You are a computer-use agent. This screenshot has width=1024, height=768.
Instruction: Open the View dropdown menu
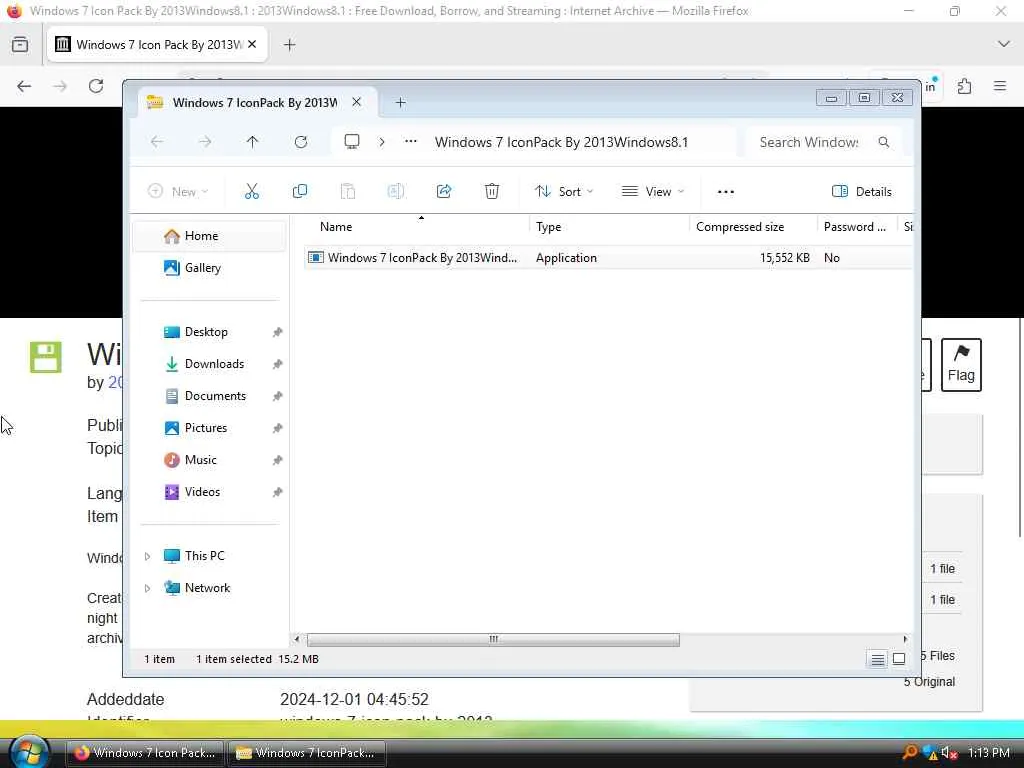point(653,191)
